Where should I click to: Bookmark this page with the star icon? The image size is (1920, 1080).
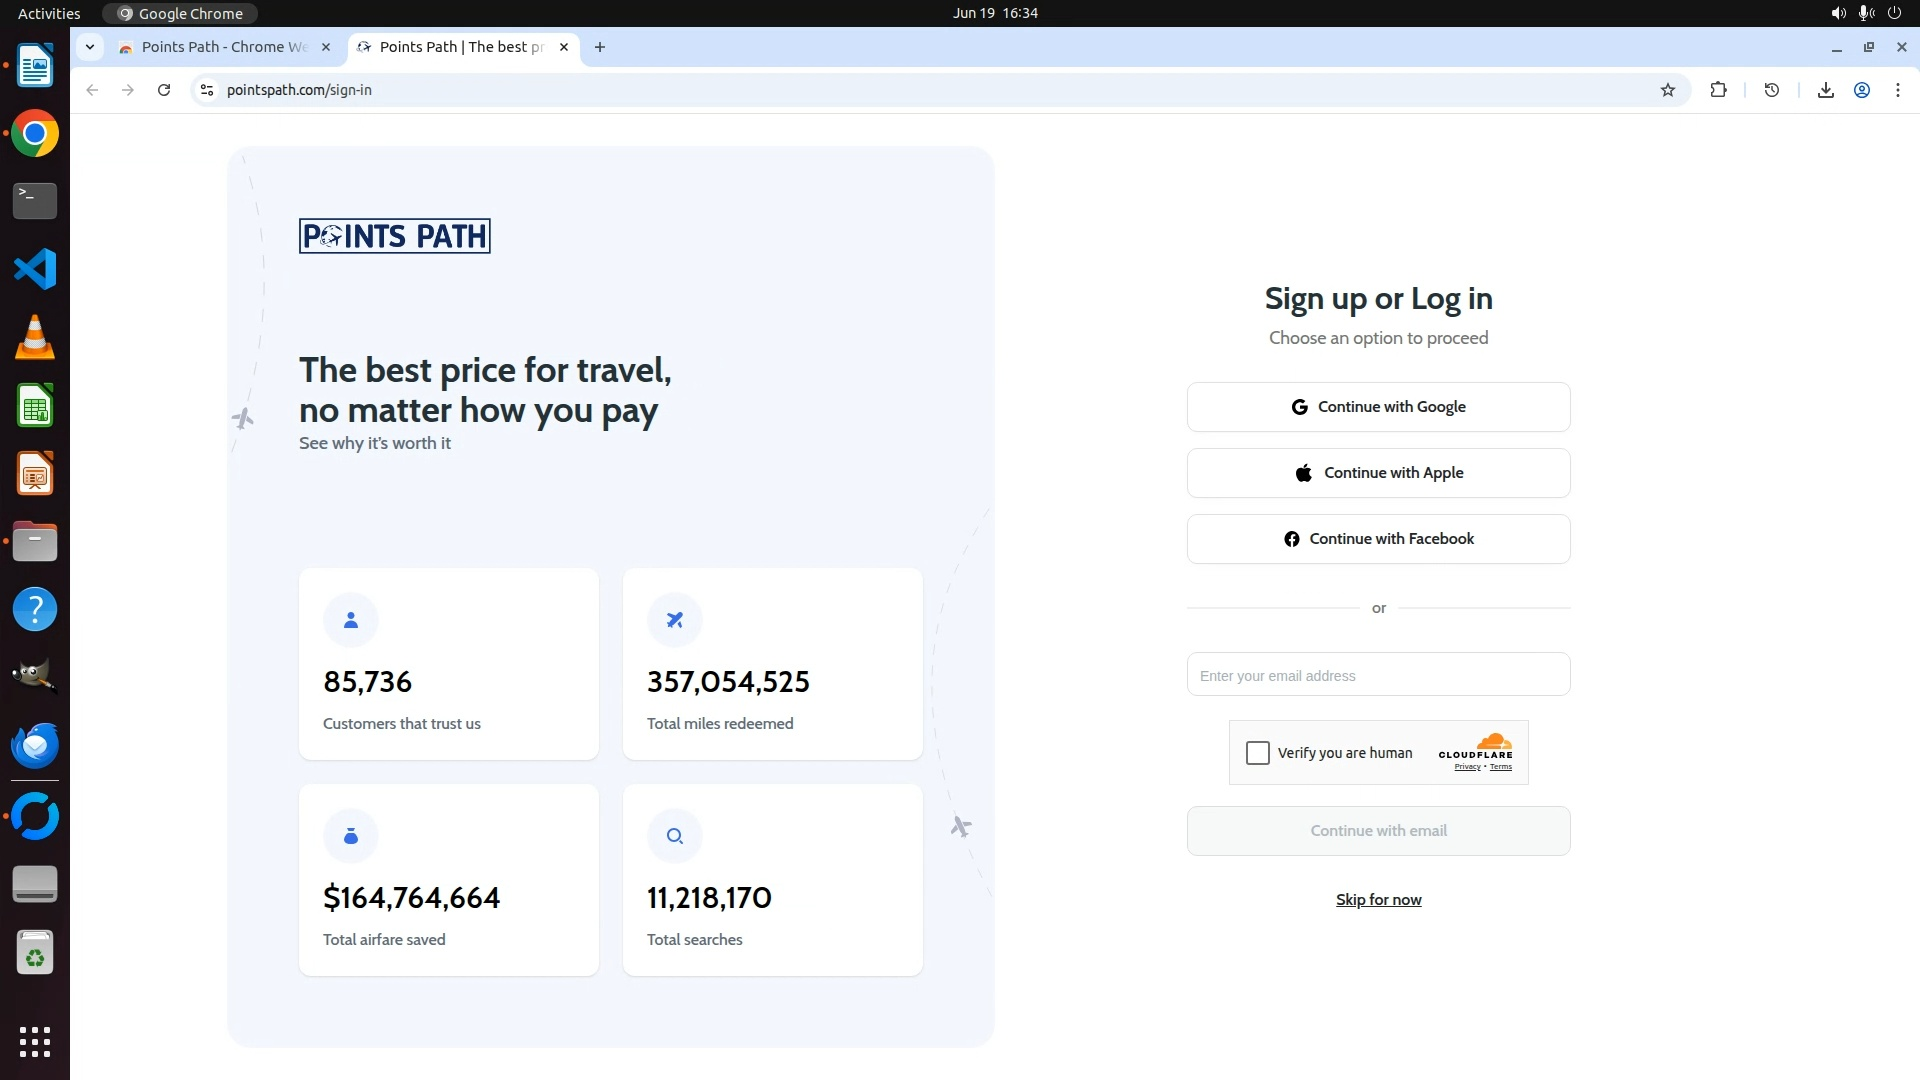[1668, 90]
